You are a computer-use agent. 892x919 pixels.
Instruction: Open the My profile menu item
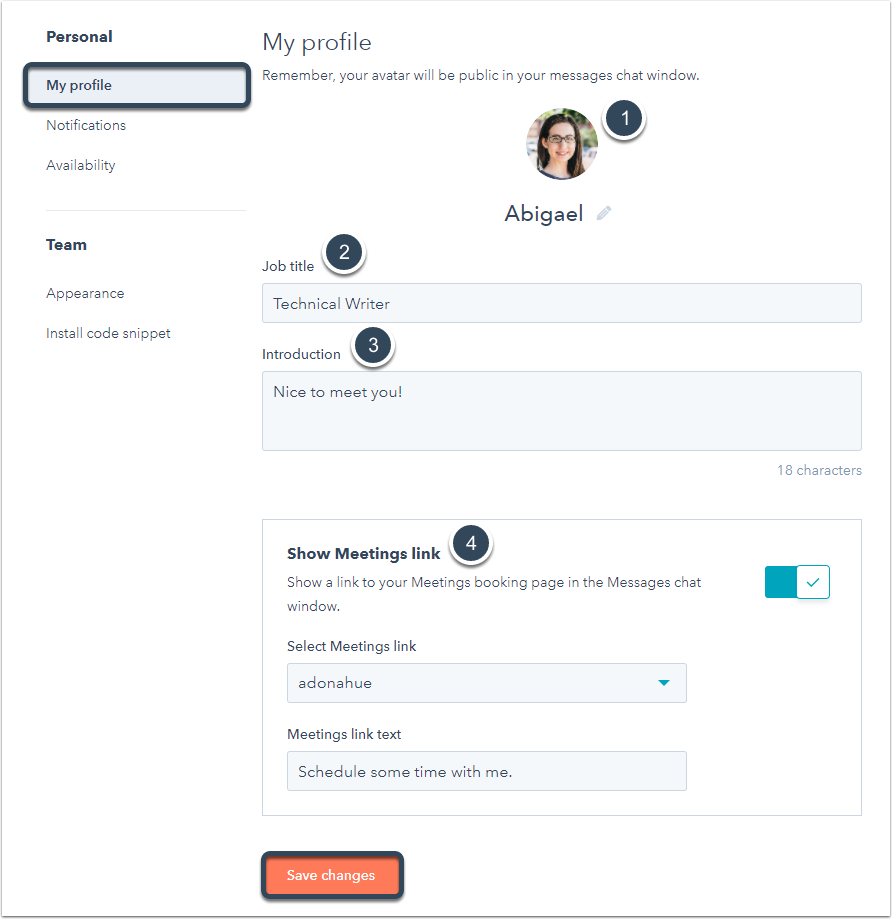[x=137, y=86]
